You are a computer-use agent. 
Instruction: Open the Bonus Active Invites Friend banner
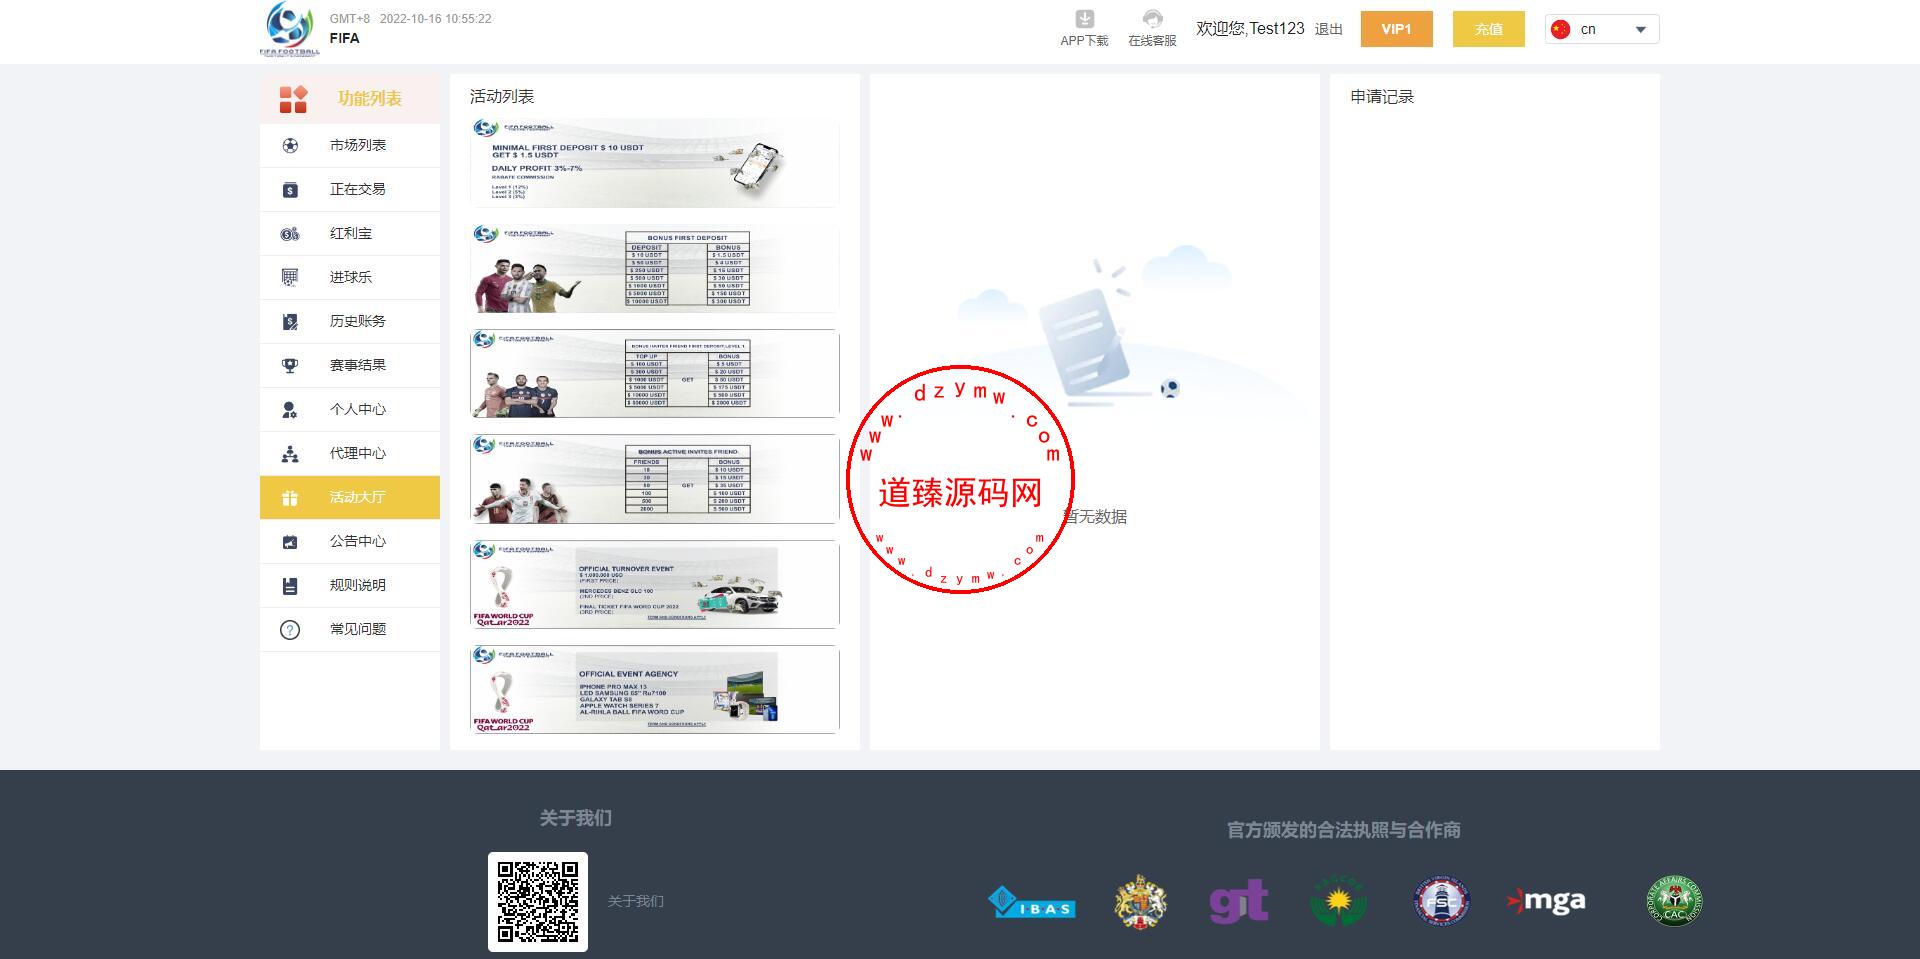[655, 479]
